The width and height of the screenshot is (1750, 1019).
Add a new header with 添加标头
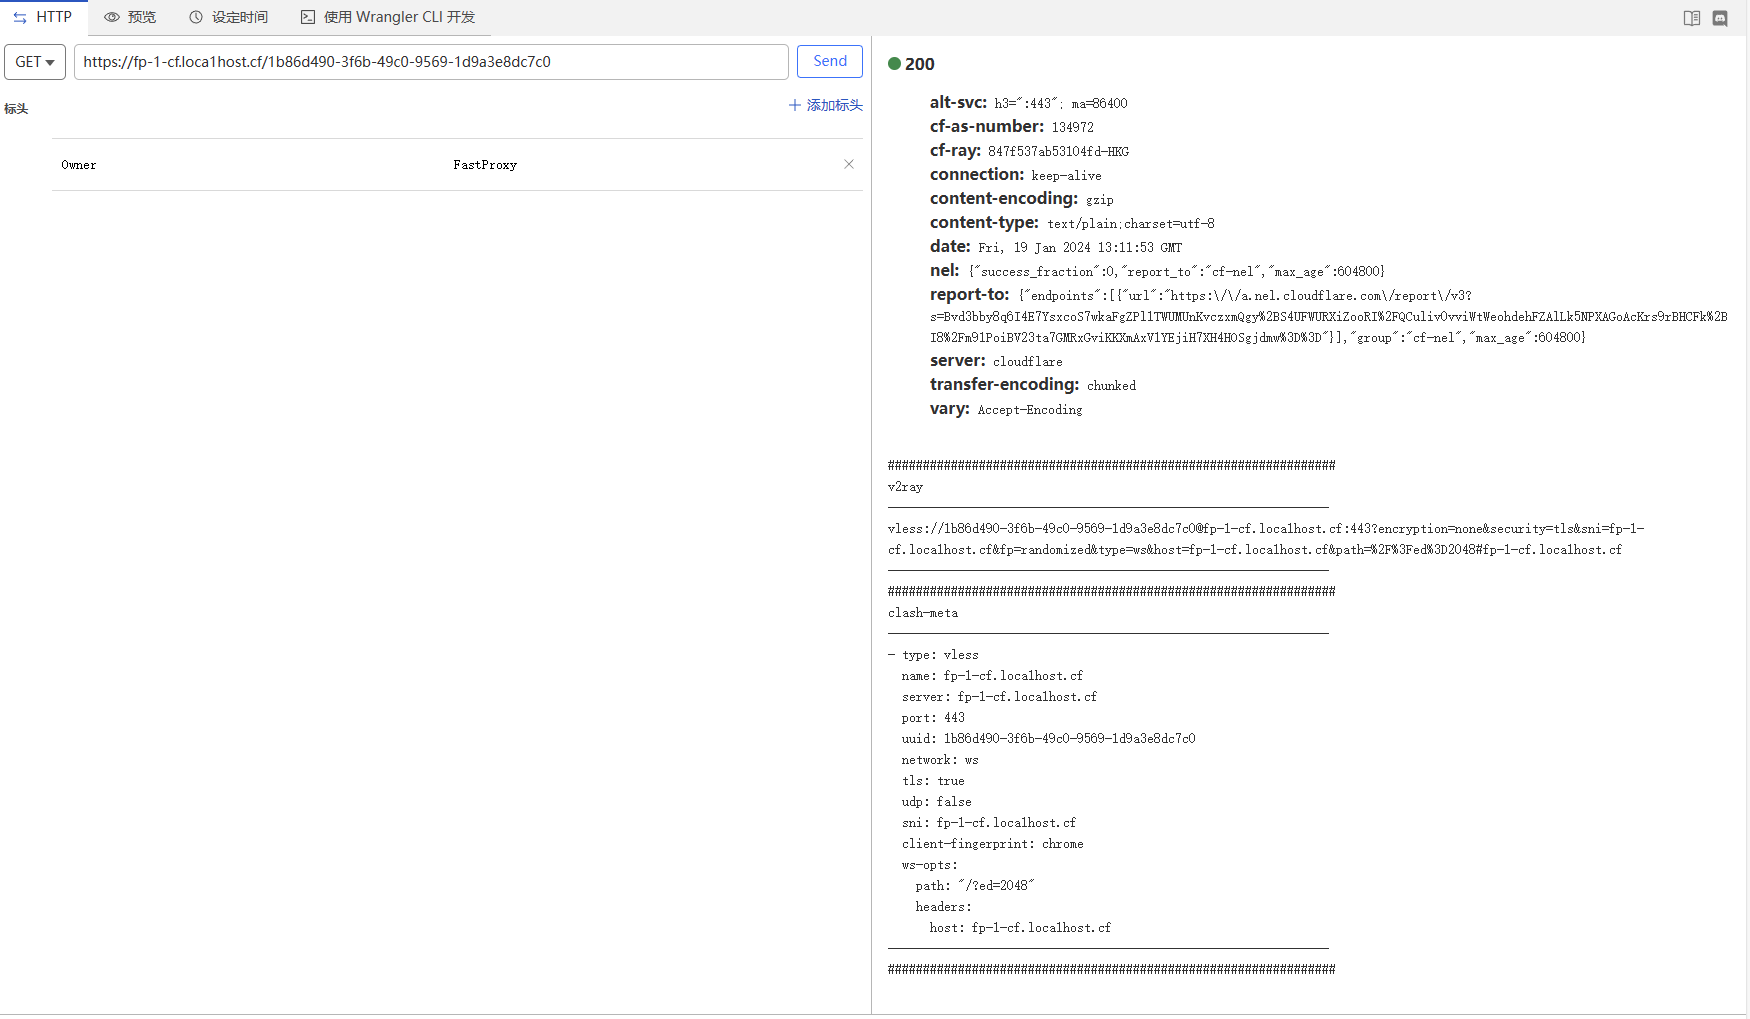(x=825, y=105)
